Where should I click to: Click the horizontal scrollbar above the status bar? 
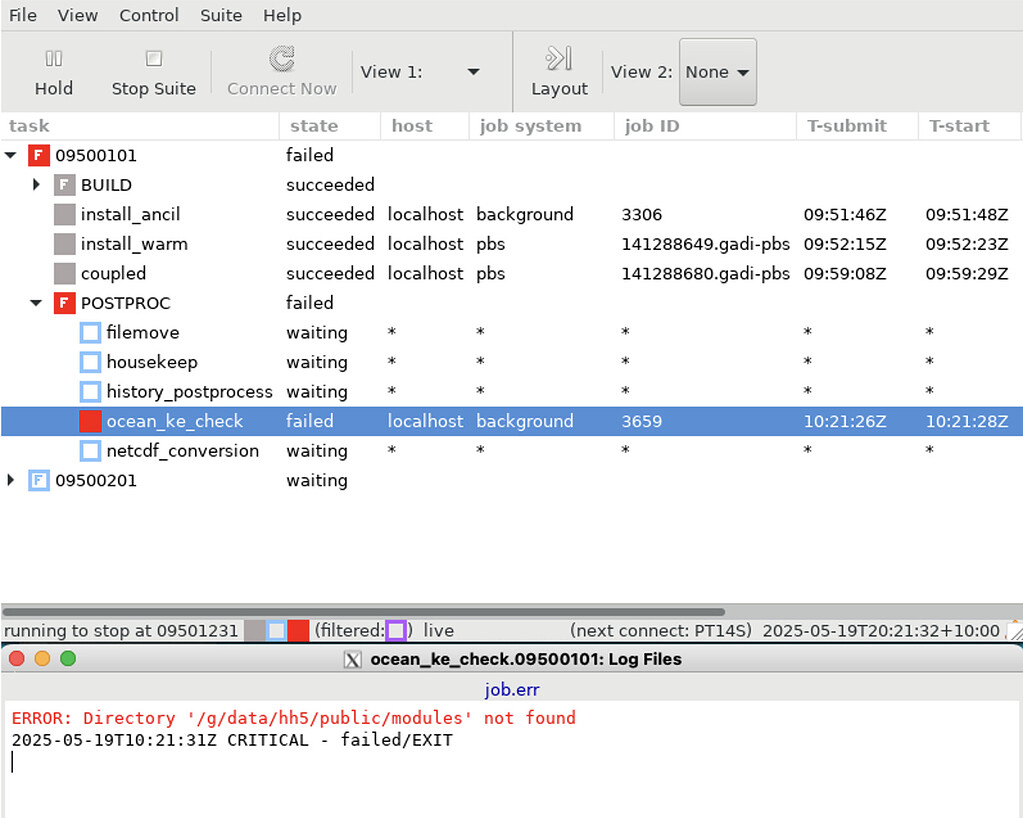pos(360,612)
